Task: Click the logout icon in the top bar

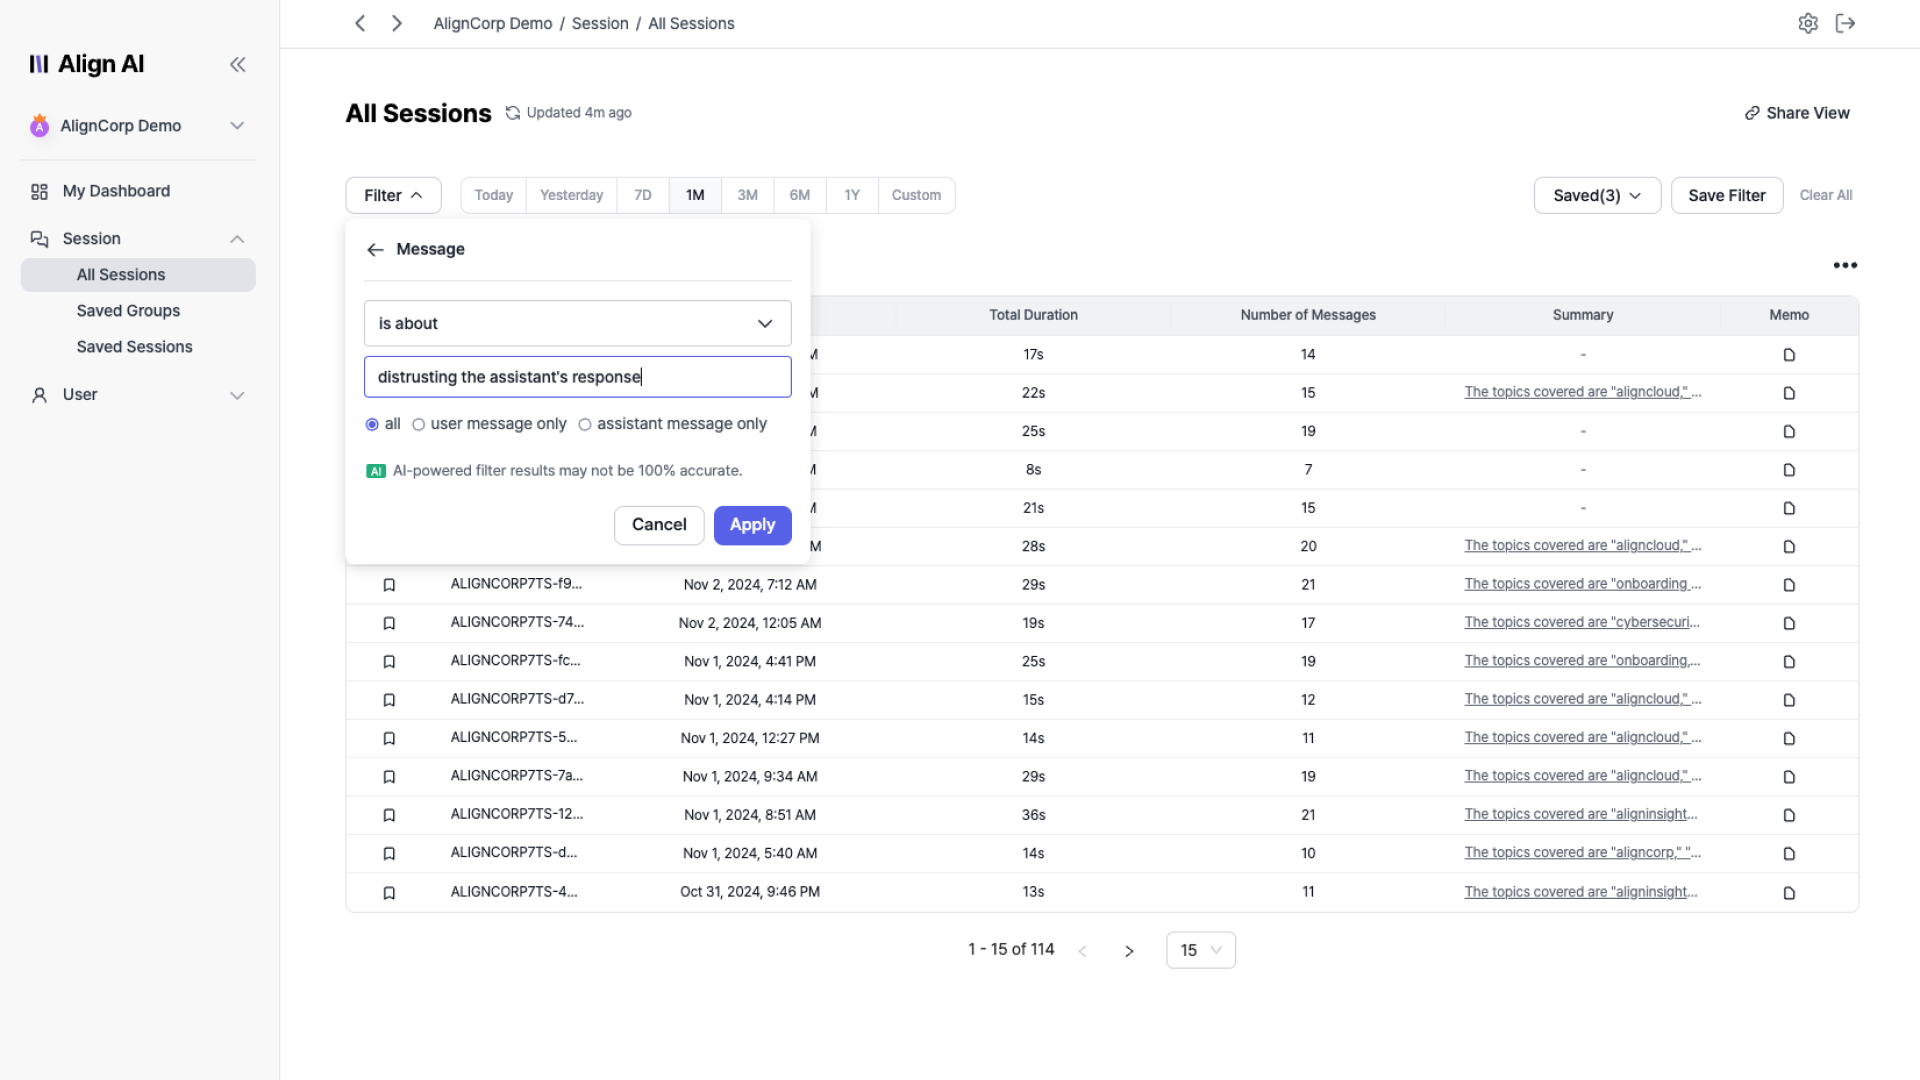Action: click(x=1845, y=23)
